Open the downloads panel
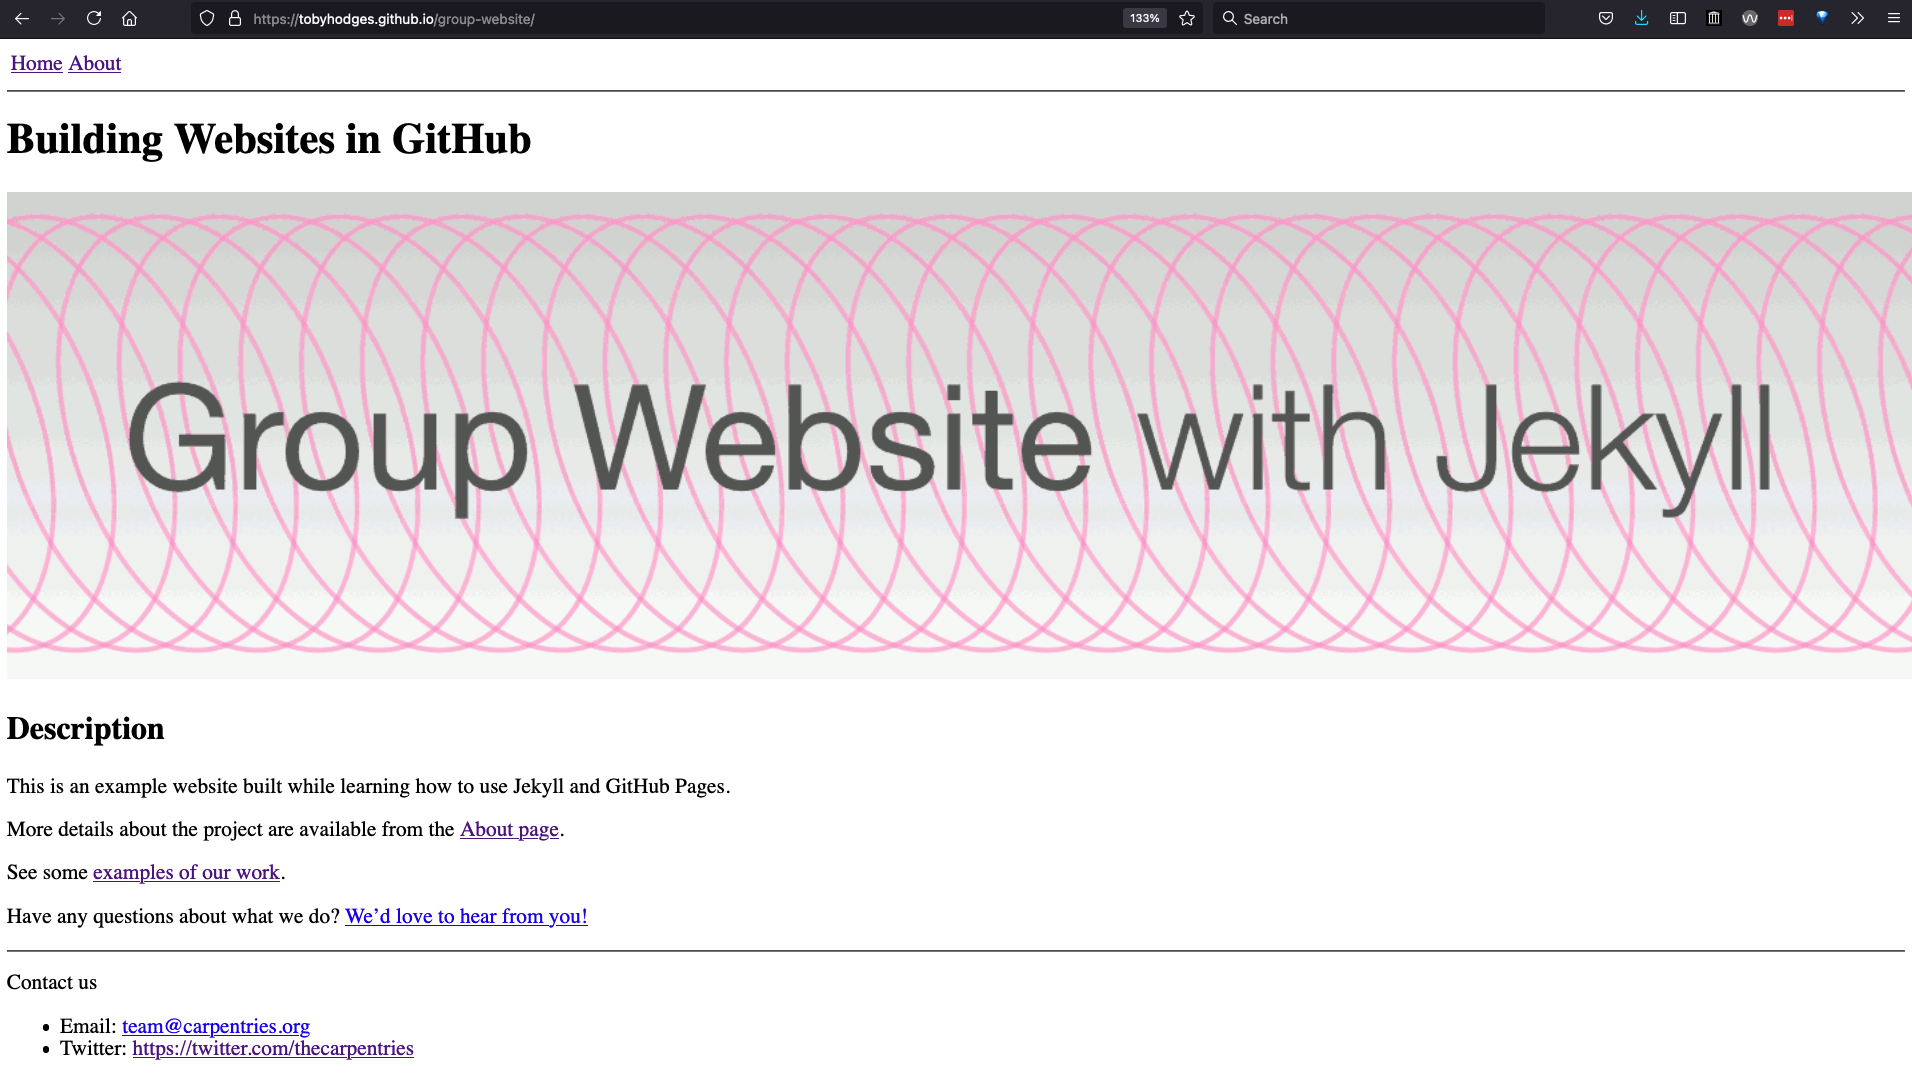The height and width of the screenshot is (1085, 1912). 1642,18
